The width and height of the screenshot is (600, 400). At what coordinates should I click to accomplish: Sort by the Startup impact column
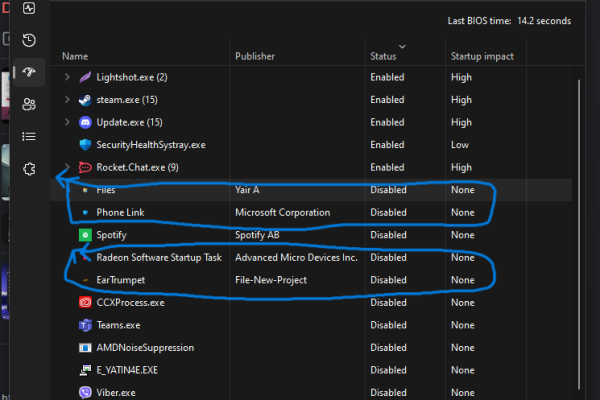[482, 56]
